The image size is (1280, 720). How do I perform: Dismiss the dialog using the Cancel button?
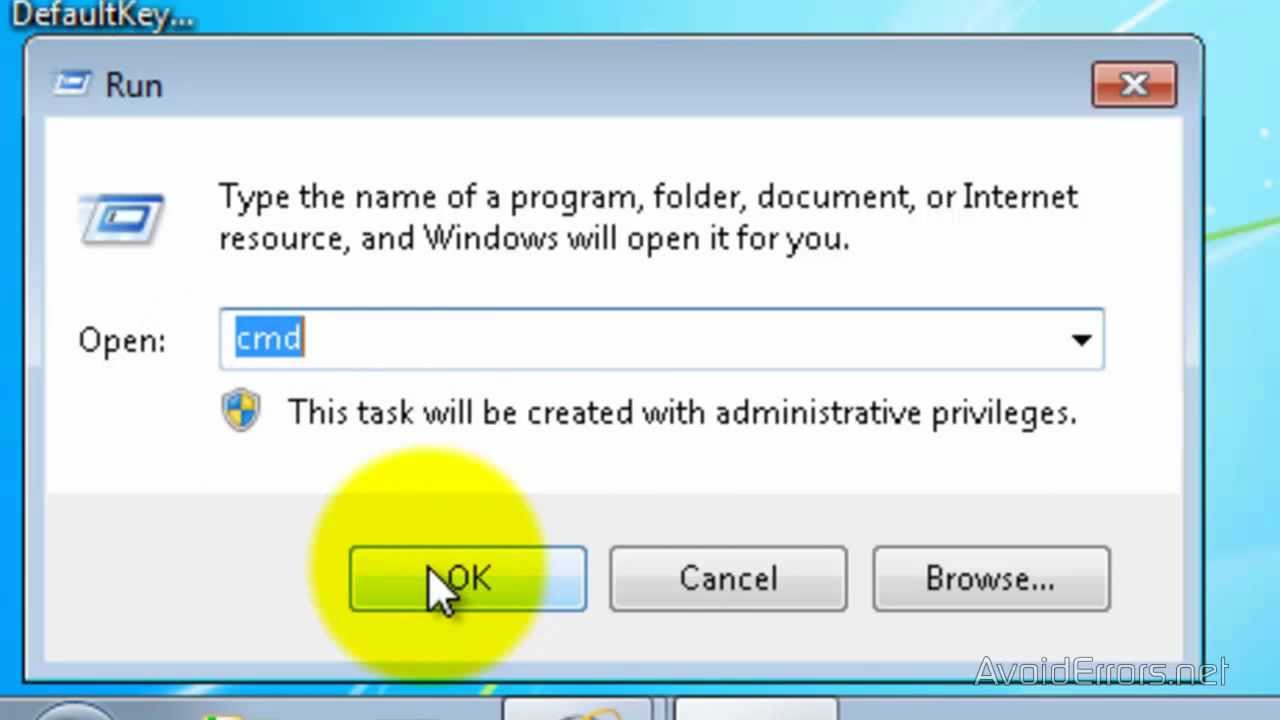click(x=728, y=578)
